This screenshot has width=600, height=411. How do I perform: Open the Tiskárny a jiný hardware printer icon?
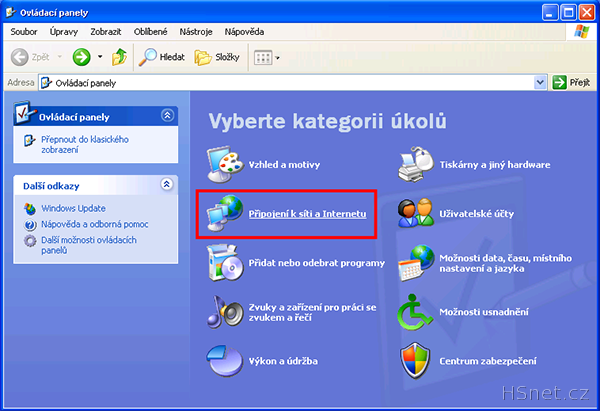point(416,165)
